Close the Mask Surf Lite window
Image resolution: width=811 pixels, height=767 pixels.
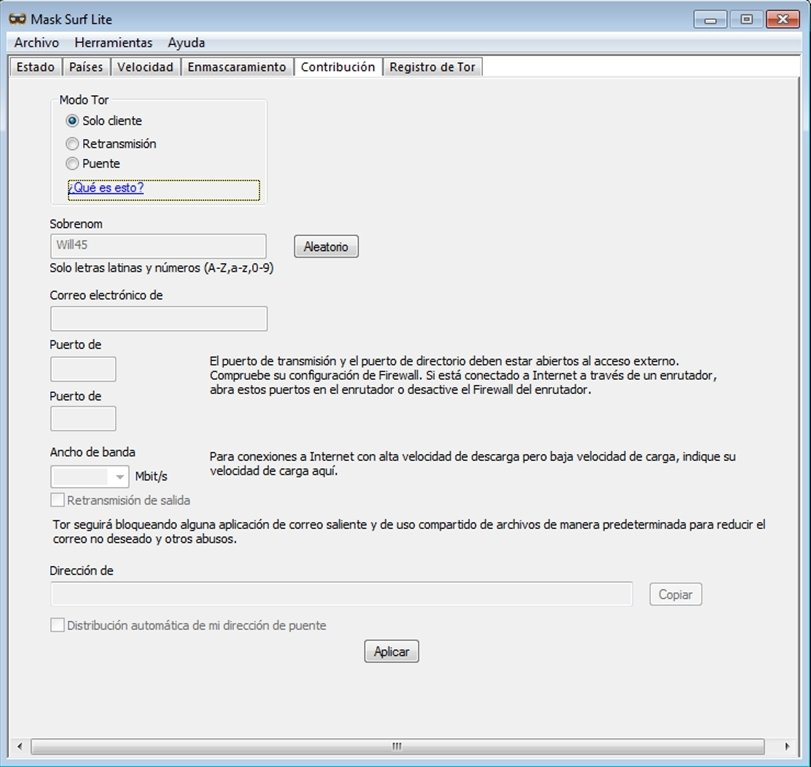783,20
